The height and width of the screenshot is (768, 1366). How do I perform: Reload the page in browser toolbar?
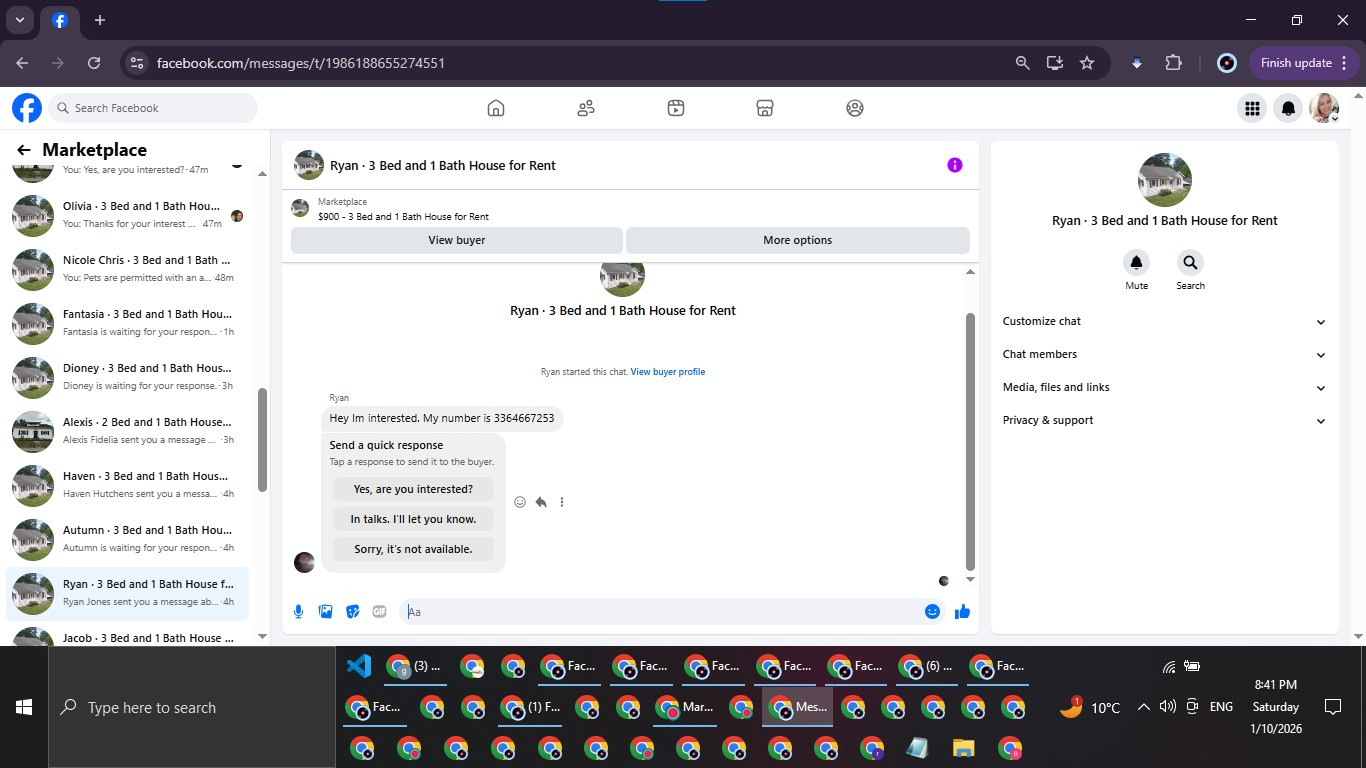click(94, 63)
